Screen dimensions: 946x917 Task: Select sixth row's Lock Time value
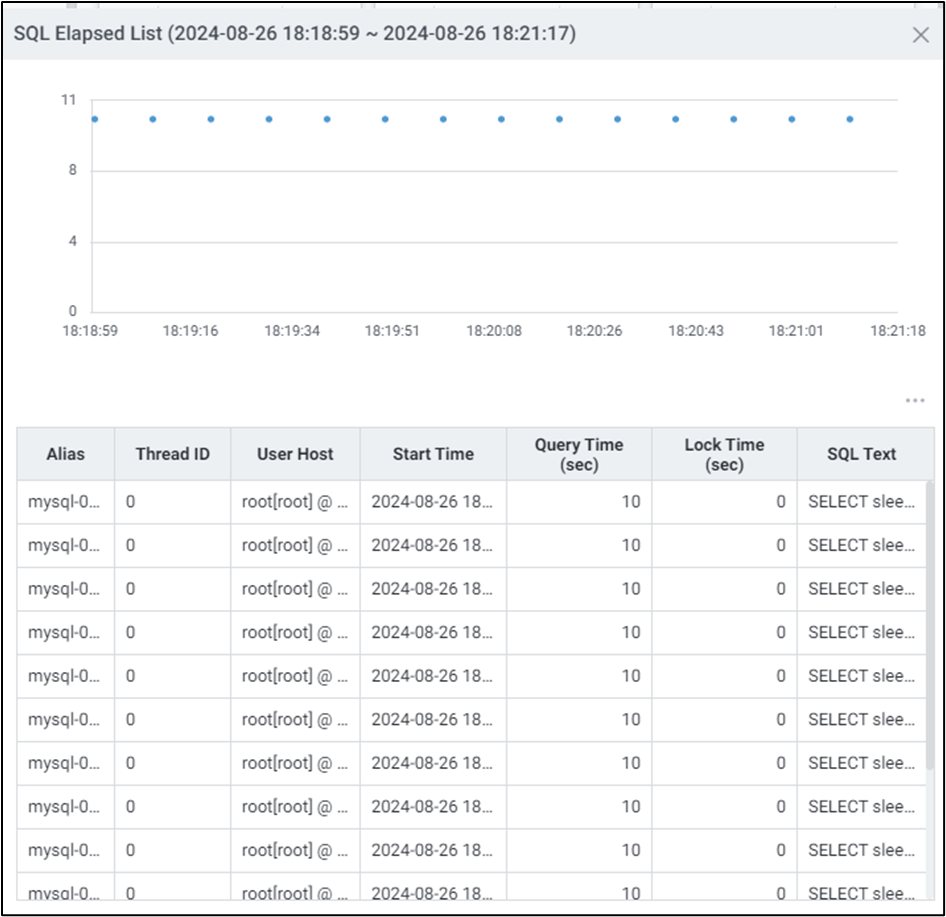pos(724,720)
